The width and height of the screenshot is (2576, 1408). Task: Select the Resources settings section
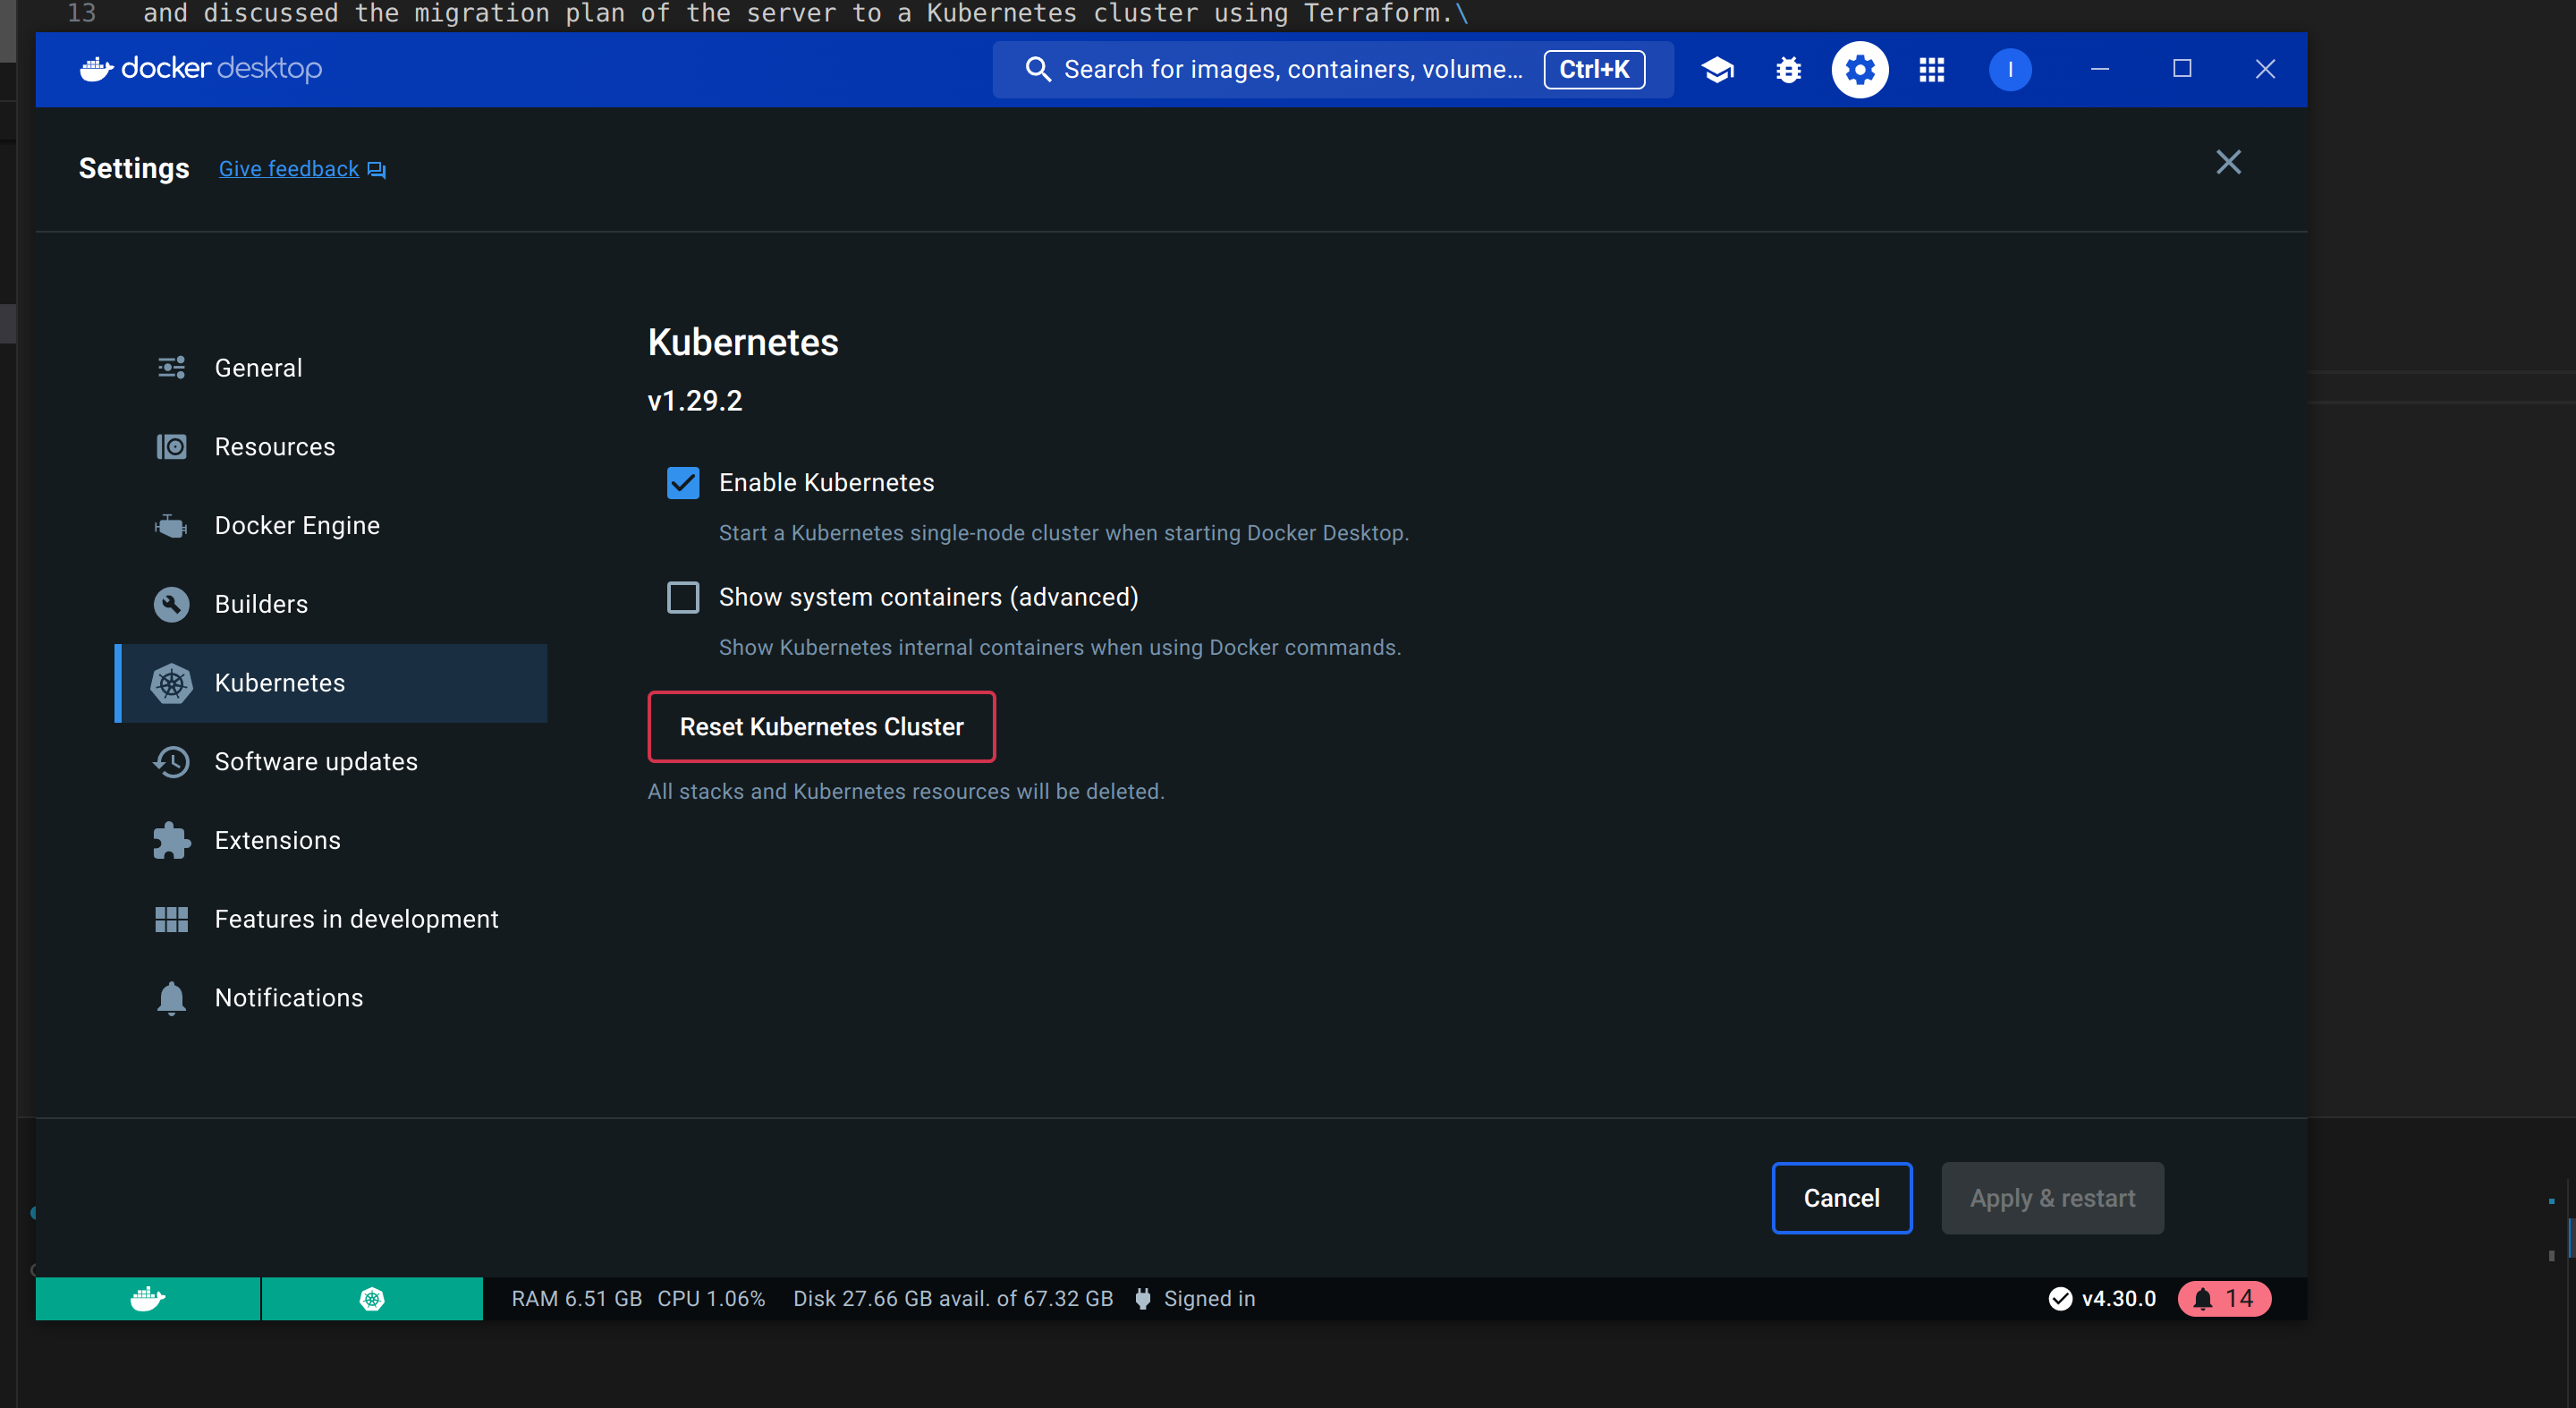pyautogui.click(x=274, y=445)
